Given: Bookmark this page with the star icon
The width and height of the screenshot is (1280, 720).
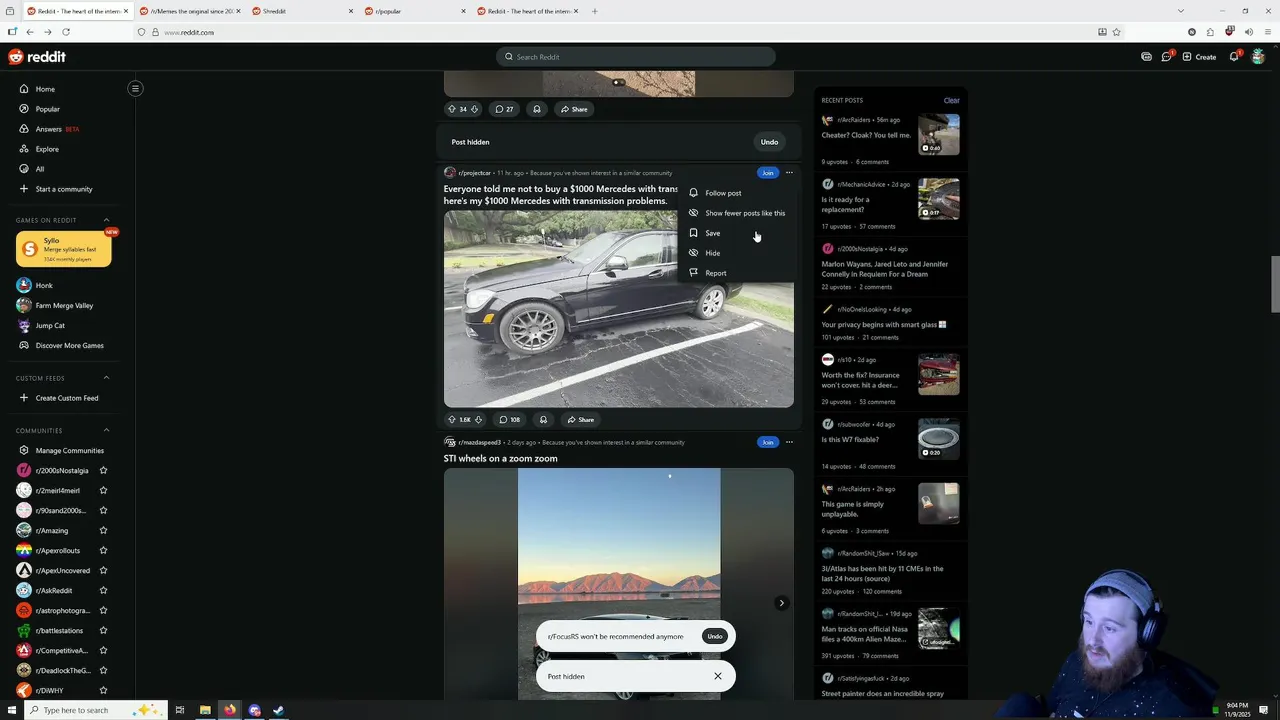Looking at the screenshot, I should [x=1116, y=32].
